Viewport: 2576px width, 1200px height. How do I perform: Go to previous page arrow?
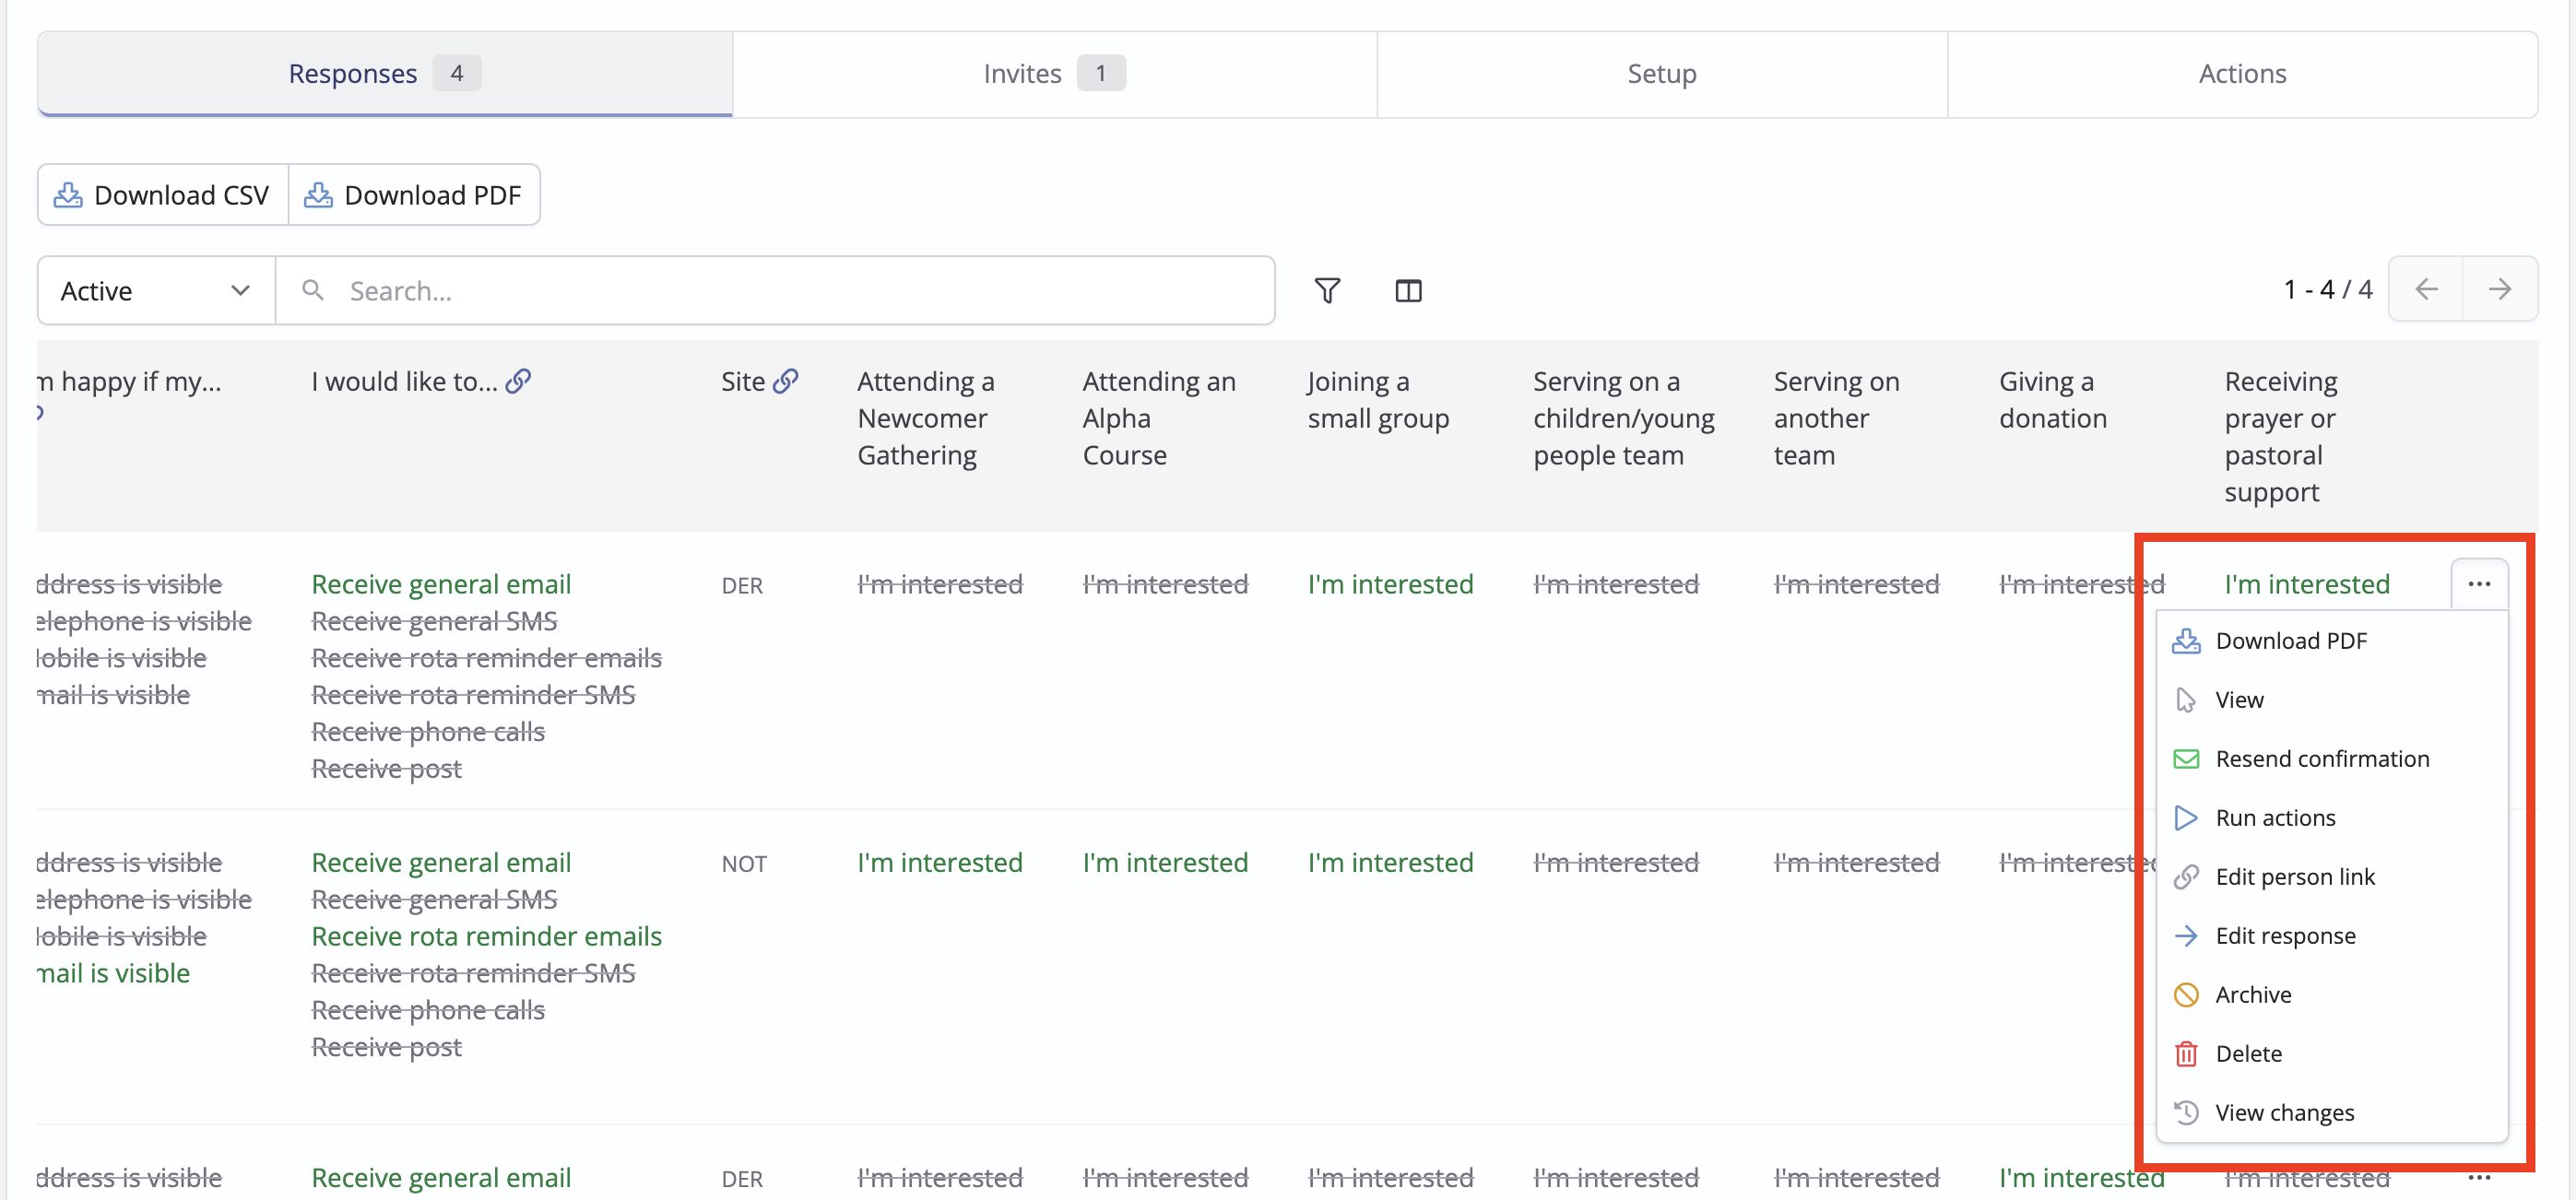(x=2425, y=289)
